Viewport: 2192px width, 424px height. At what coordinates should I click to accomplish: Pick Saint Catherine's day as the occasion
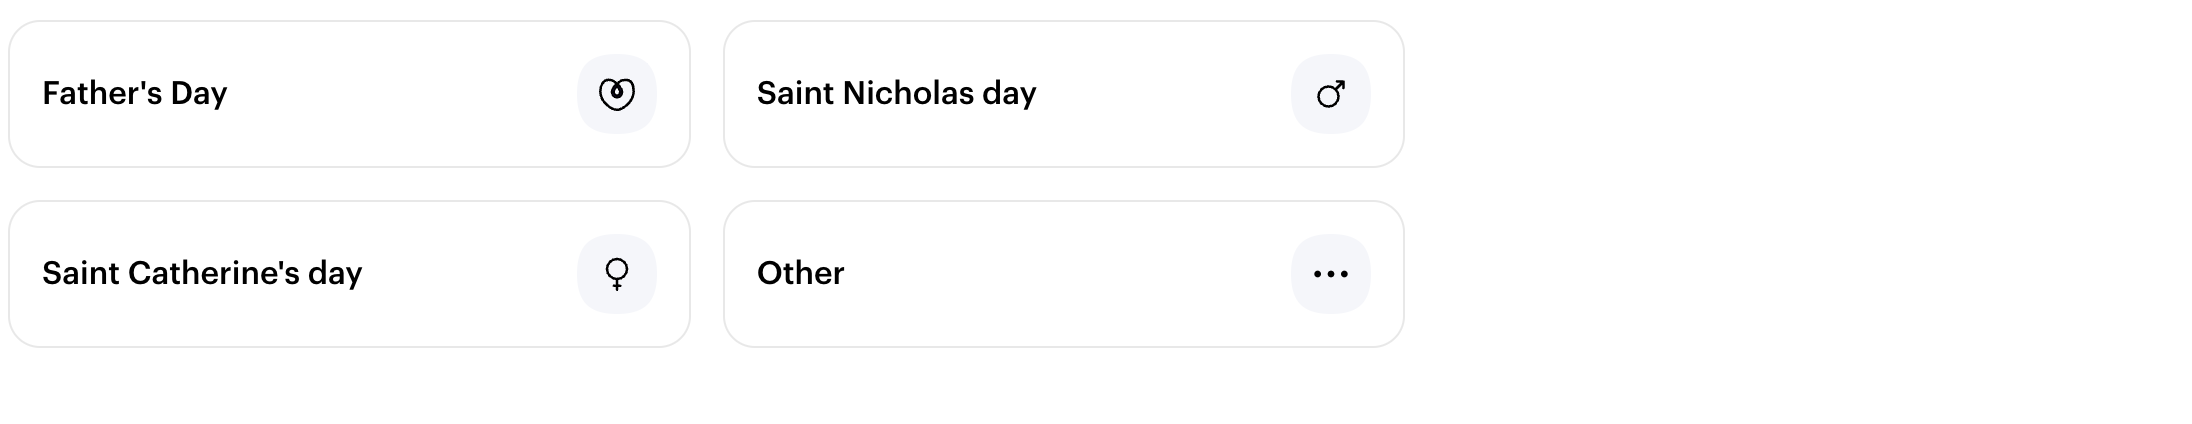click(x=349, y=274)
